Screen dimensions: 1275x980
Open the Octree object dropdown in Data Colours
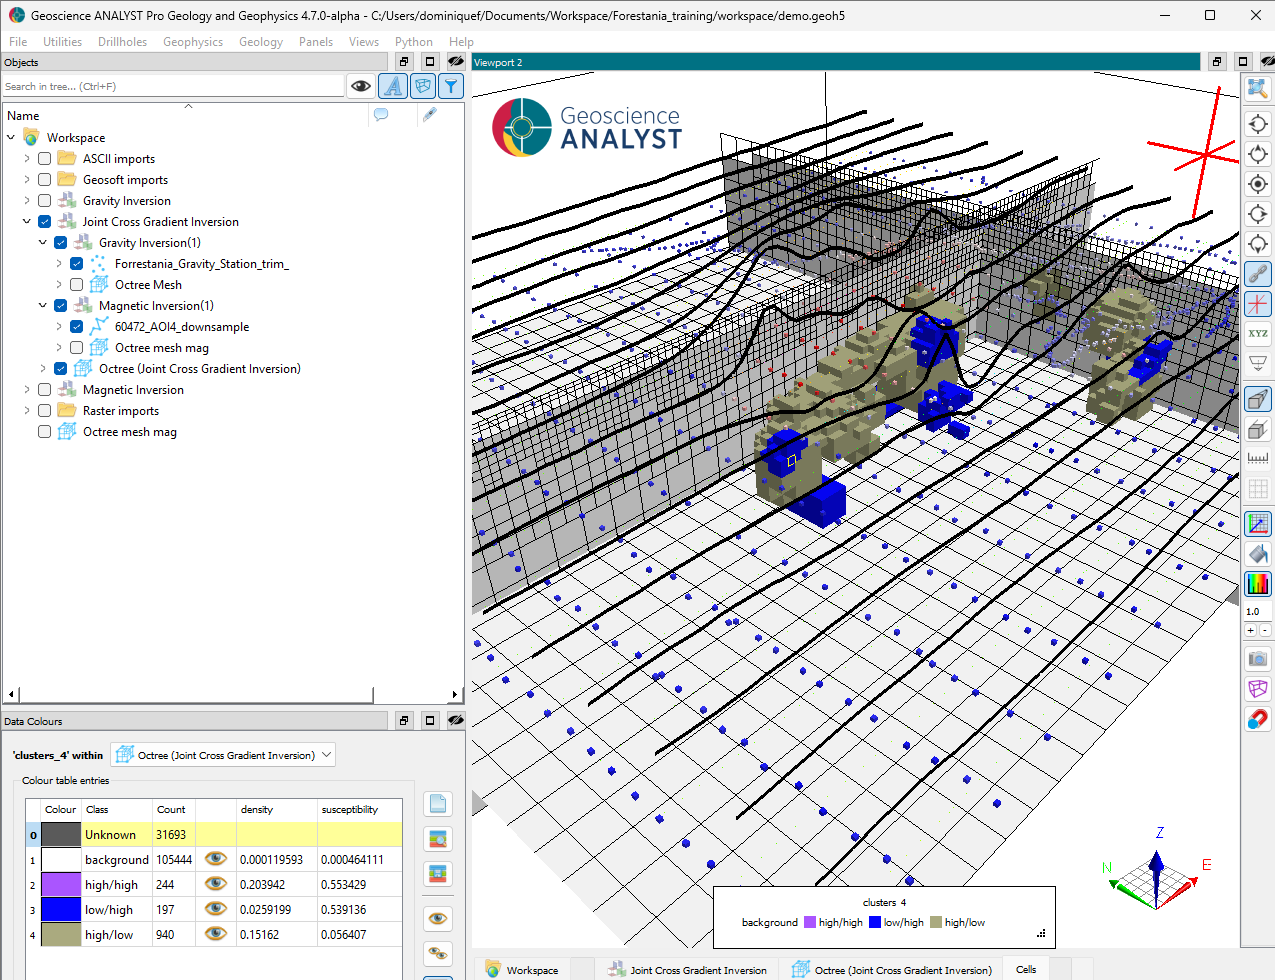click(x=223, y=755)
